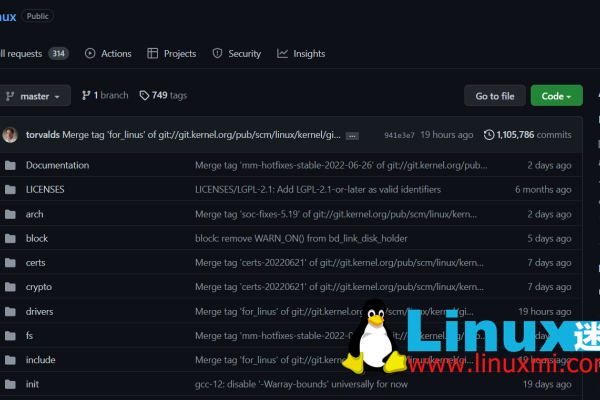Expand commit message ellipsis button
This screenshot has height=400, width=600.
tap(352, 136)
